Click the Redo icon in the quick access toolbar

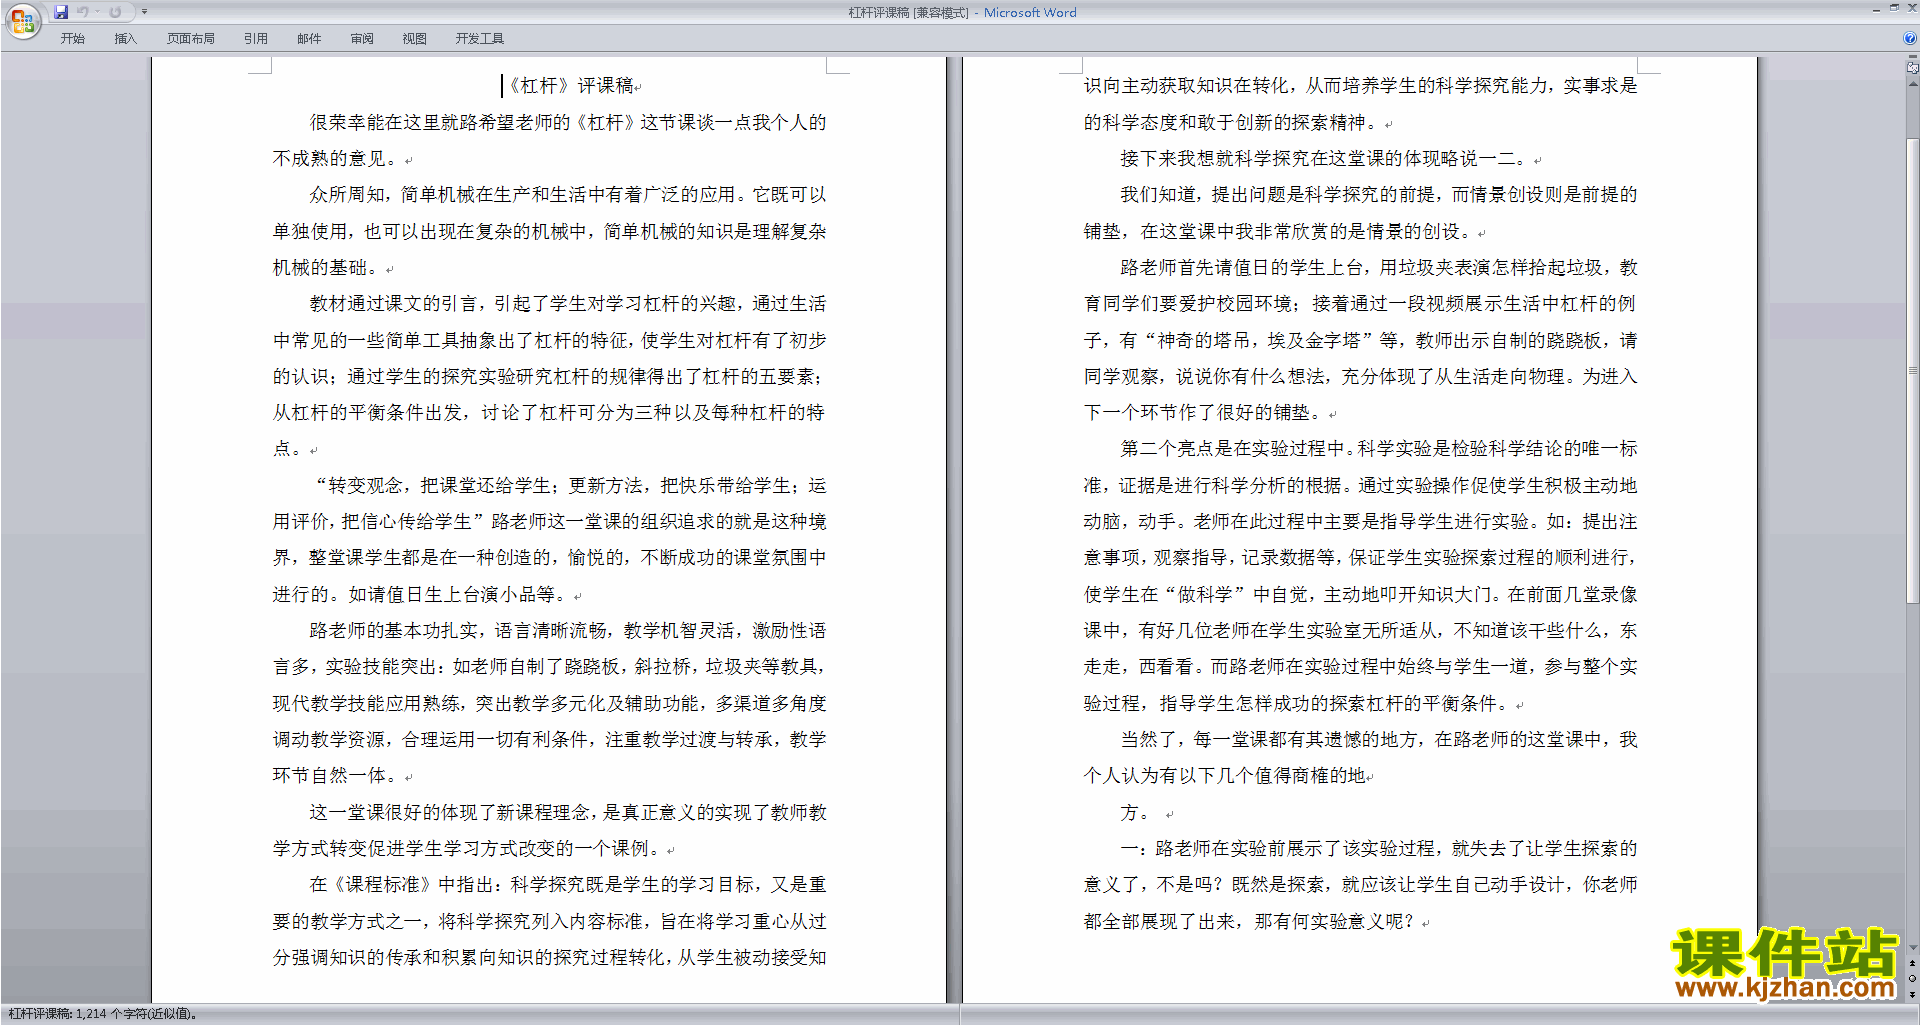click(115, 12)
